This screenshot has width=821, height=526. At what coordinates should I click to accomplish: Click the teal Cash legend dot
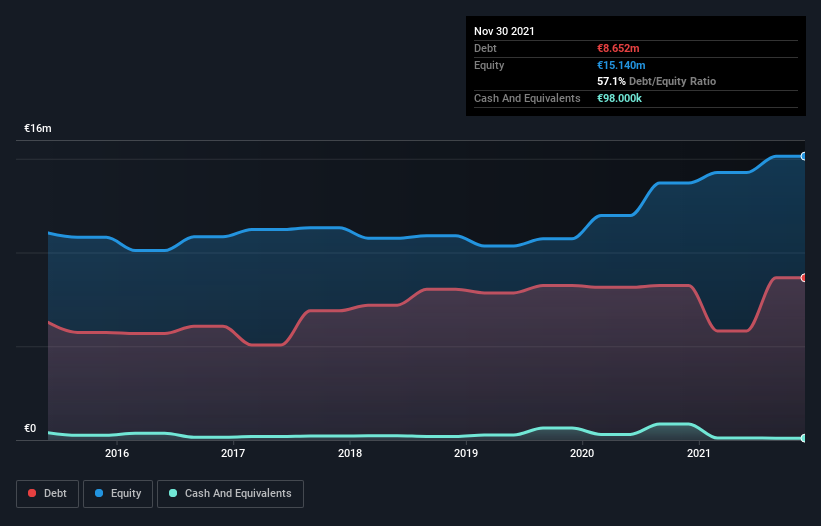click(x=173, y=493)
